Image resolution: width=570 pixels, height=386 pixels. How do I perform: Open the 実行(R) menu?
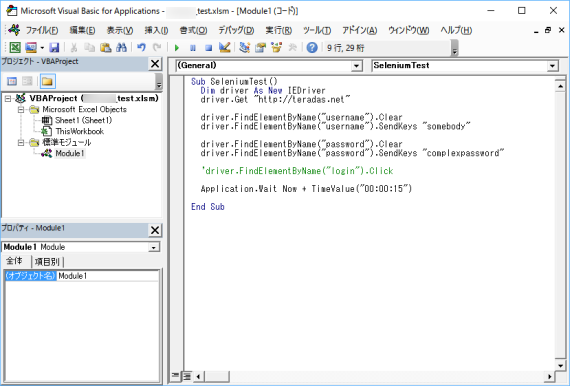(278, 31)
